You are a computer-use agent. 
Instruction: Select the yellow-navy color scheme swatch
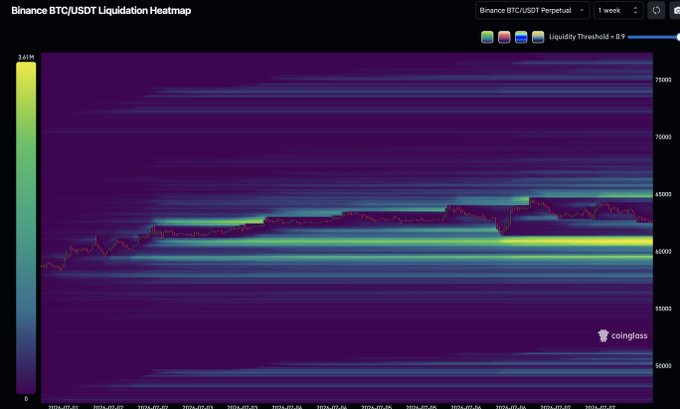(538, 37)
